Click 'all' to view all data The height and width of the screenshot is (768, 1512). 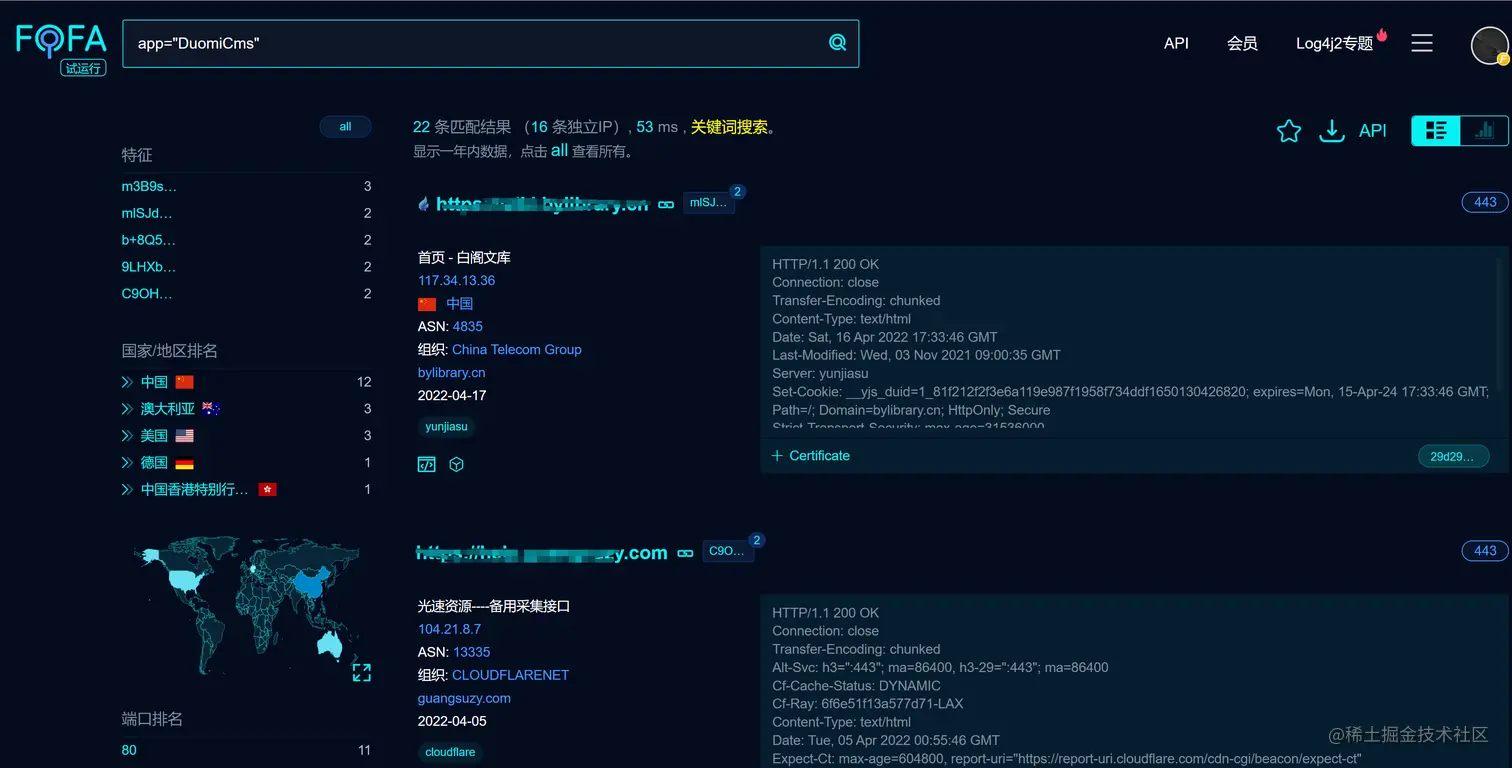[559, 151]
